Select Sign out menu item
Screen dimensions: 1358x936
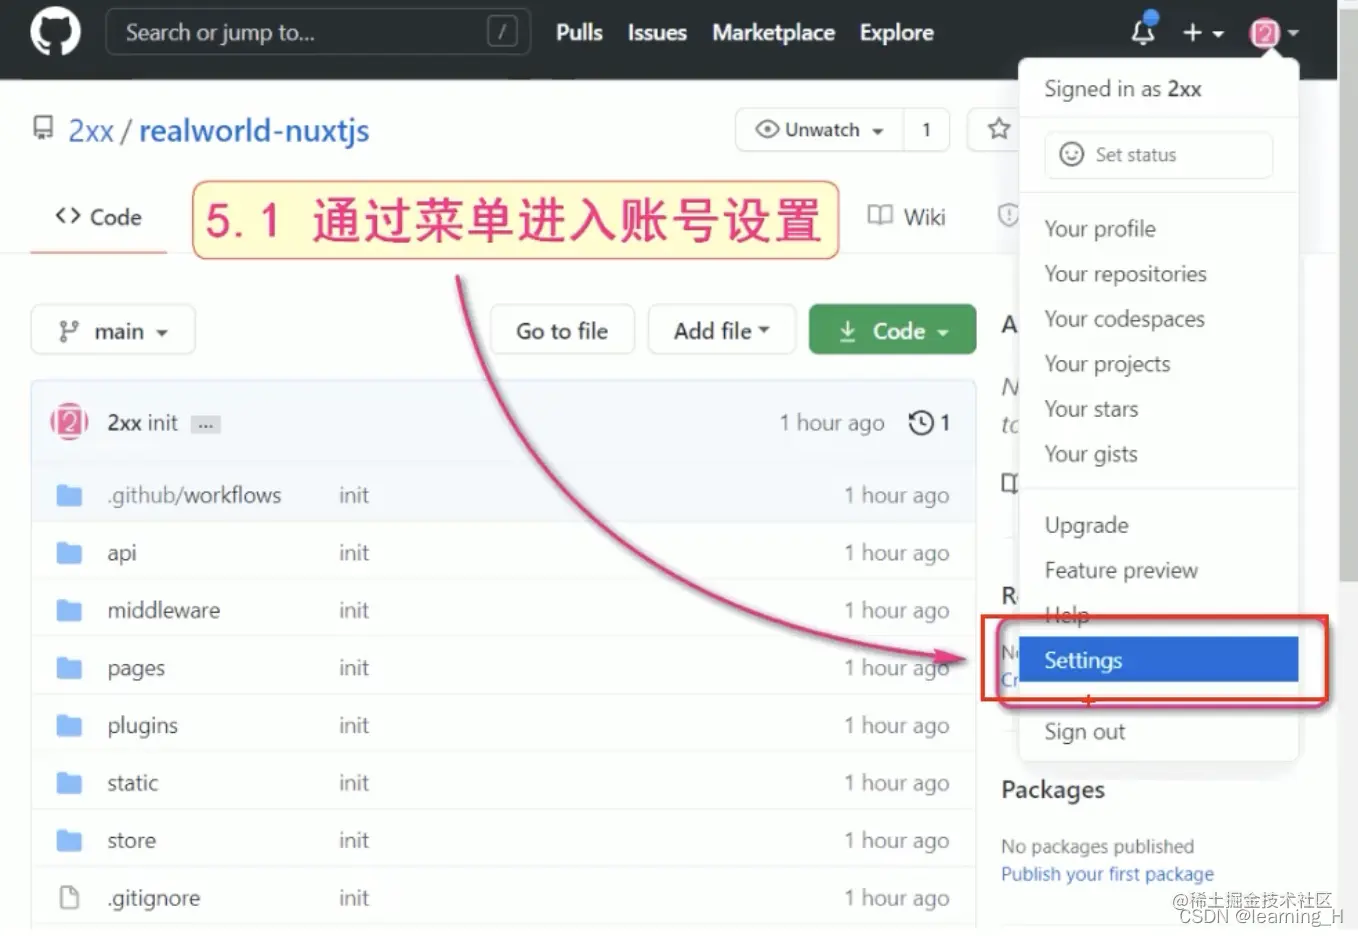tap(1084, 732)
